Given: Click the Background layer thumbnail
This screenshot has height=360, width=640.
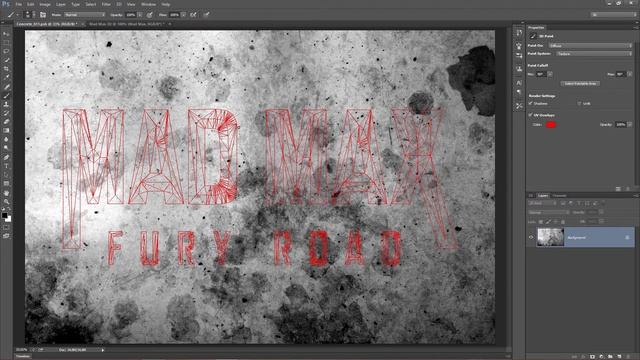Looking at the screenshot, I should (x=550, y=237).
